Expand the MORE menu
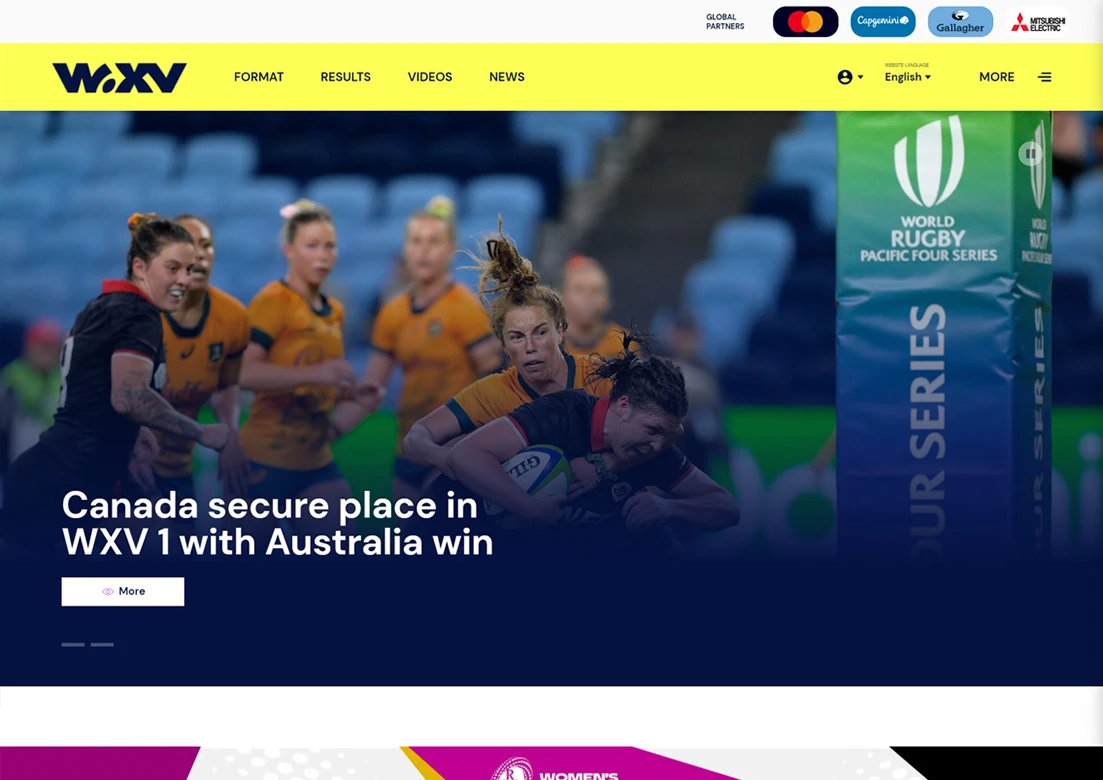 997,77
